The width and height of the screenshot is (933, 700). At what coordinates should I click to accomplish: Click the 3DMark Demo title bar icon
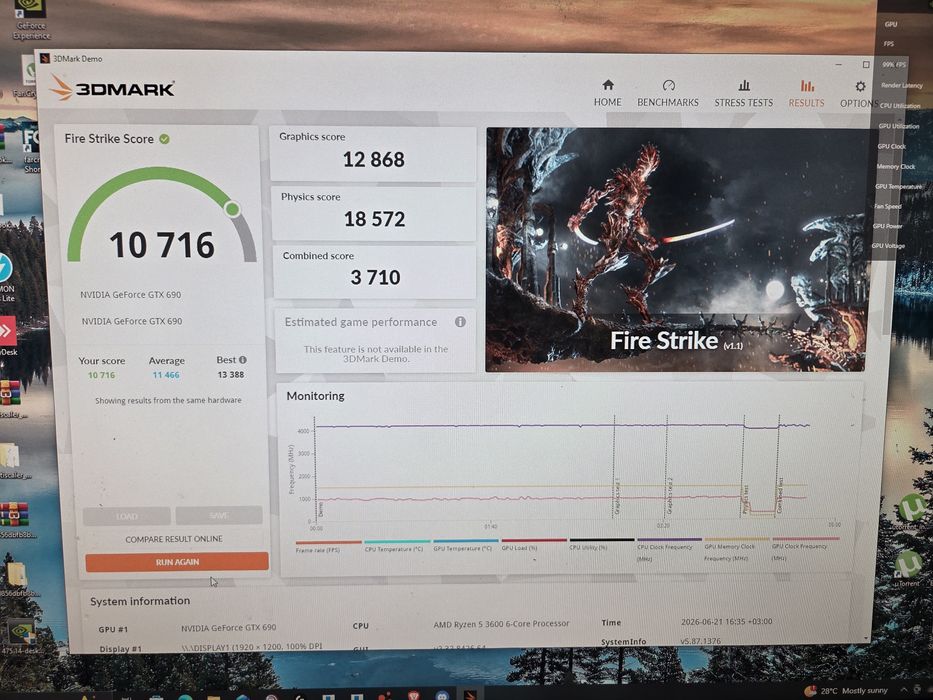tap(45, 58)
